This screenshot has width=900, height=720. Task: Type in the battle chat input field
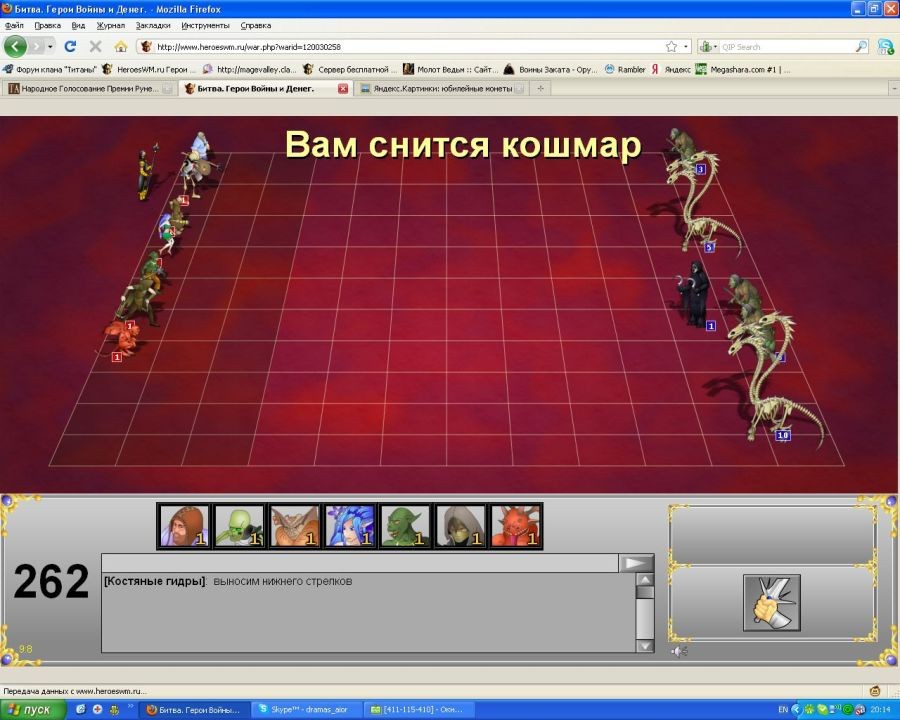coord(360,564)
